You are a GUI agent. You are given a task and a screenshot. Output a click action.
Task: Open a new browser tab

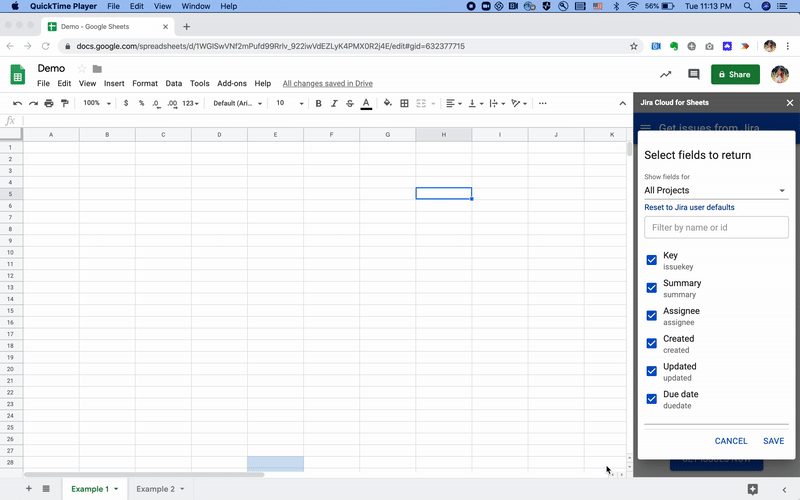click(186, 27)
